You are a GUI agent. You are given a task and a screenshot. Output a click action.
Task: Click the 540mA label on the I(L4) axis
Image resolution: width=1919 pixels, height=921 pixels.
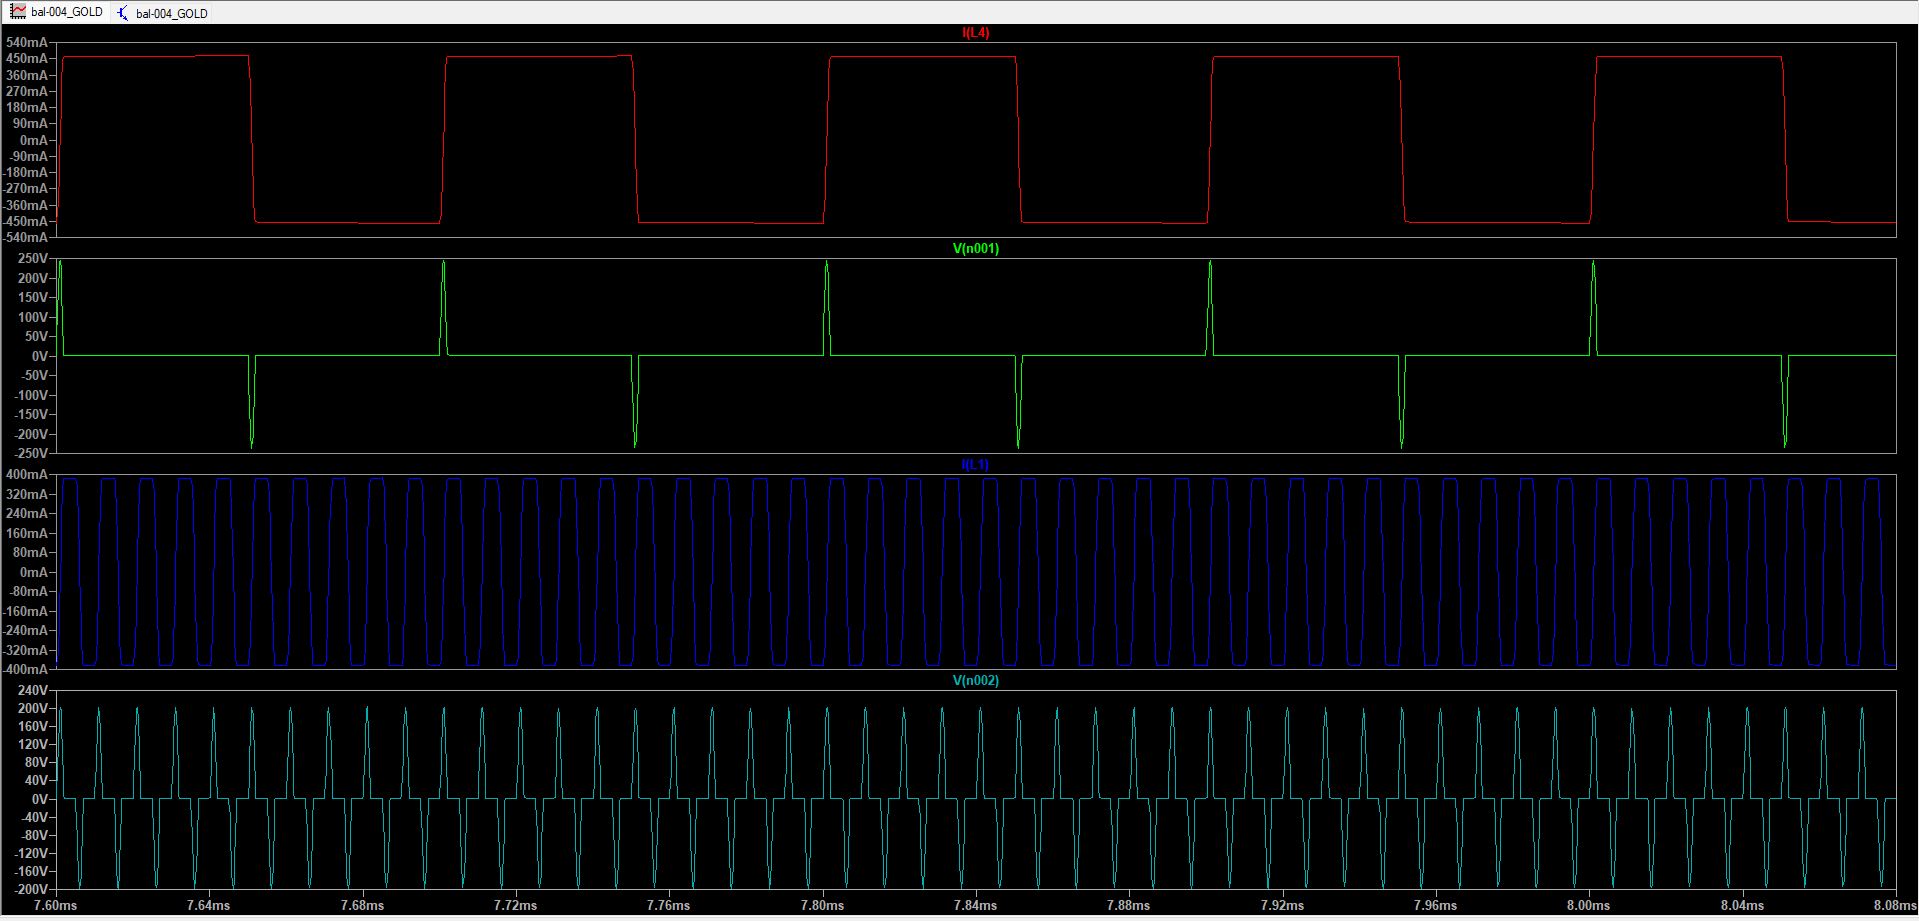27,43
